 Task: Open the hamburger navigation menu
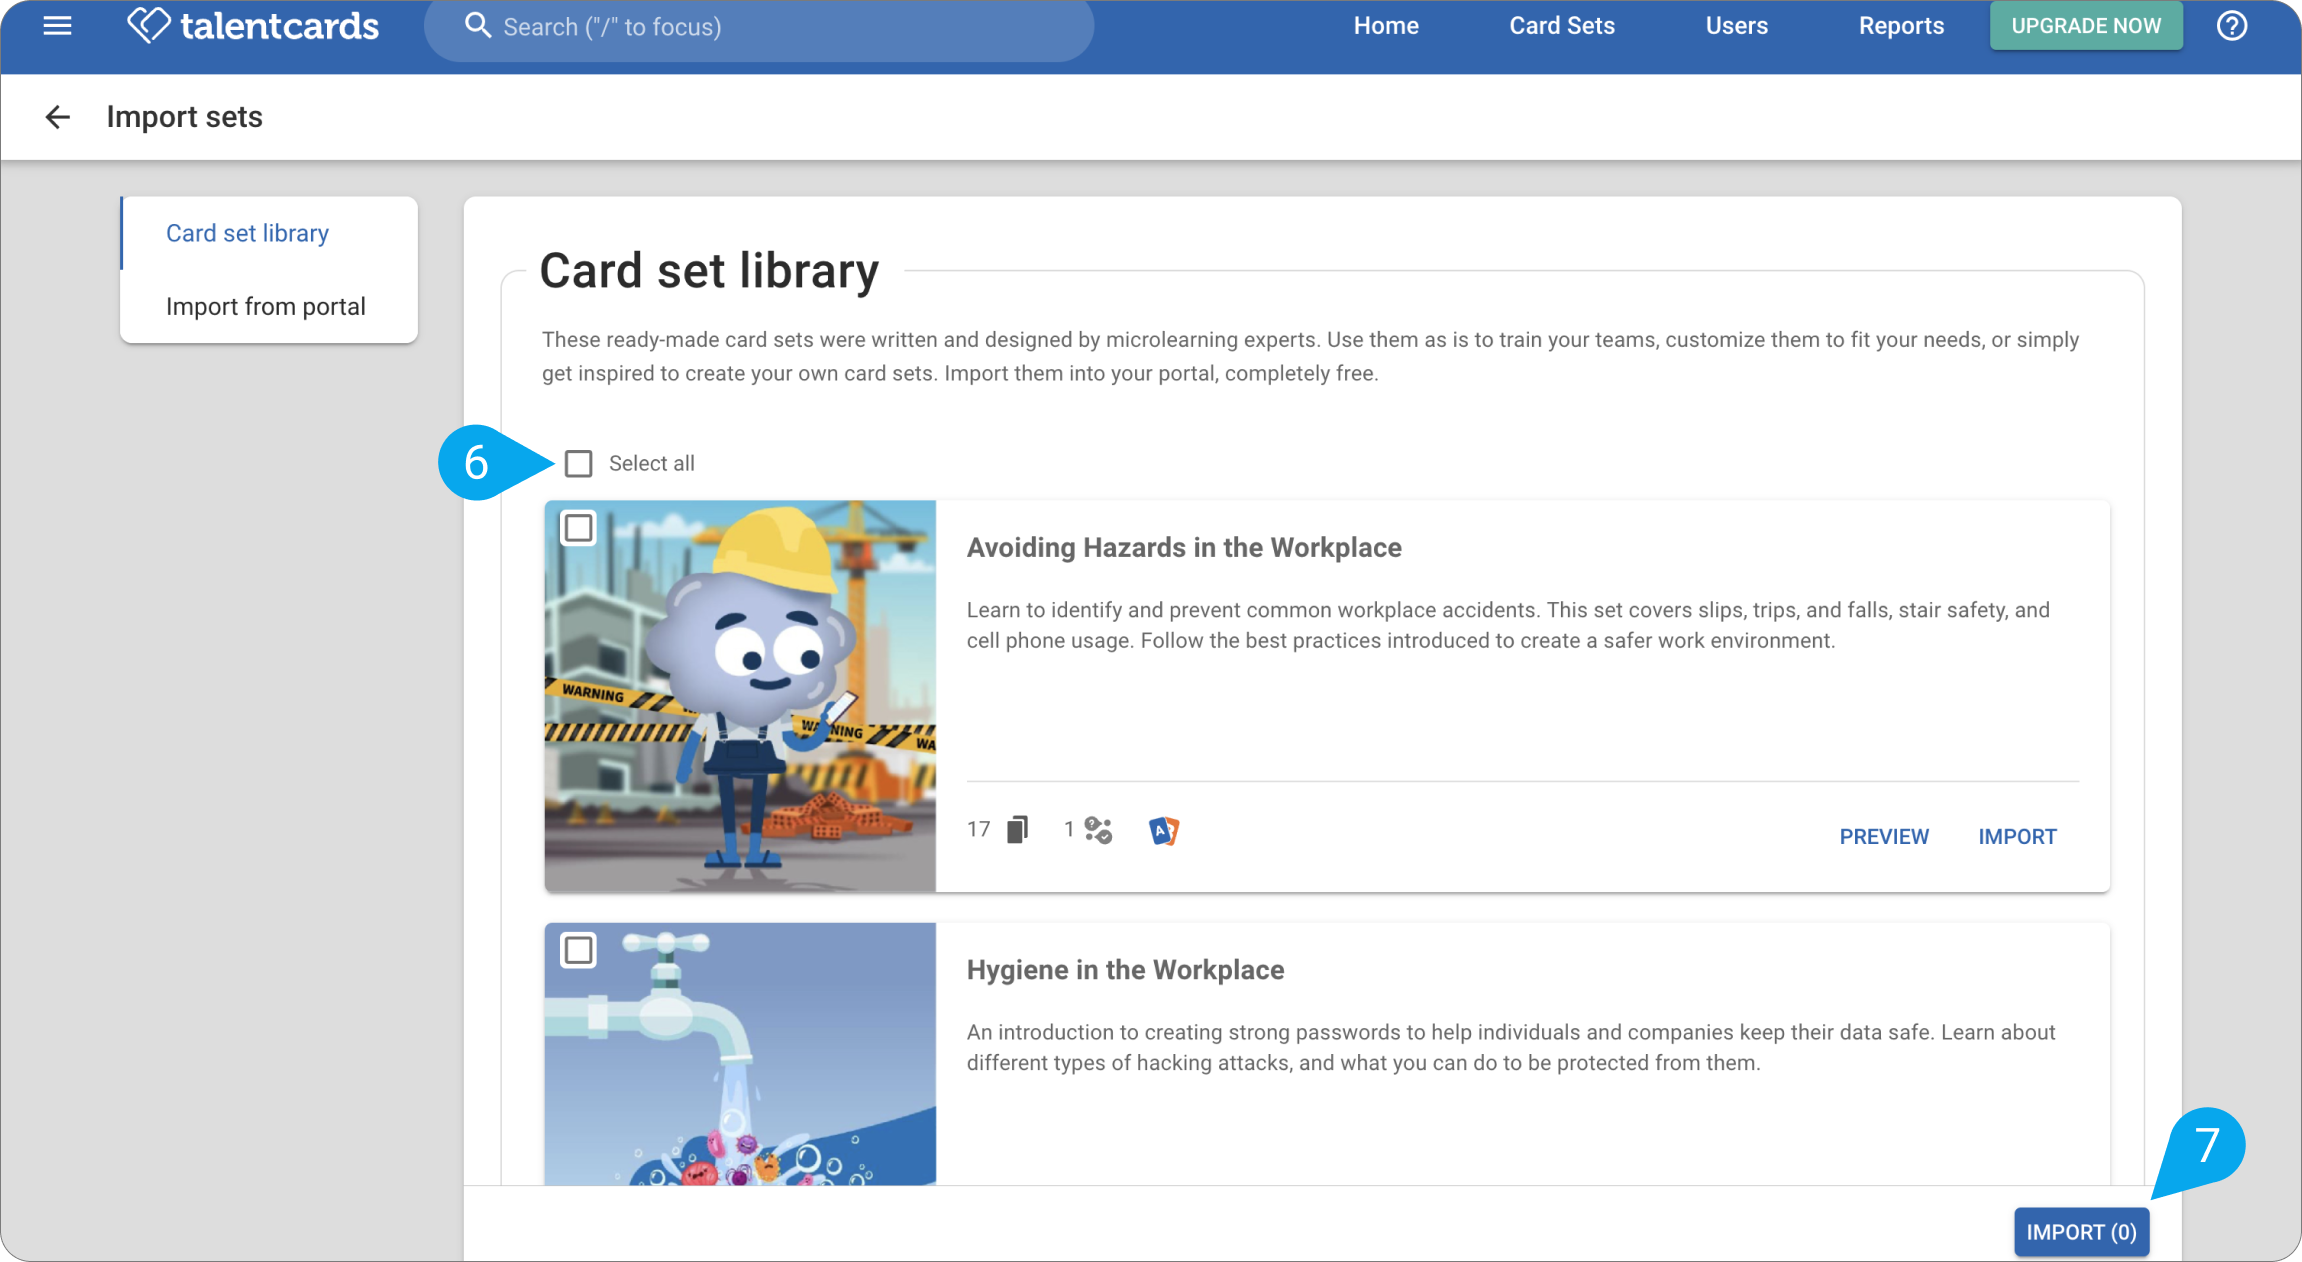pyautogui.click(x=57, y=26)
